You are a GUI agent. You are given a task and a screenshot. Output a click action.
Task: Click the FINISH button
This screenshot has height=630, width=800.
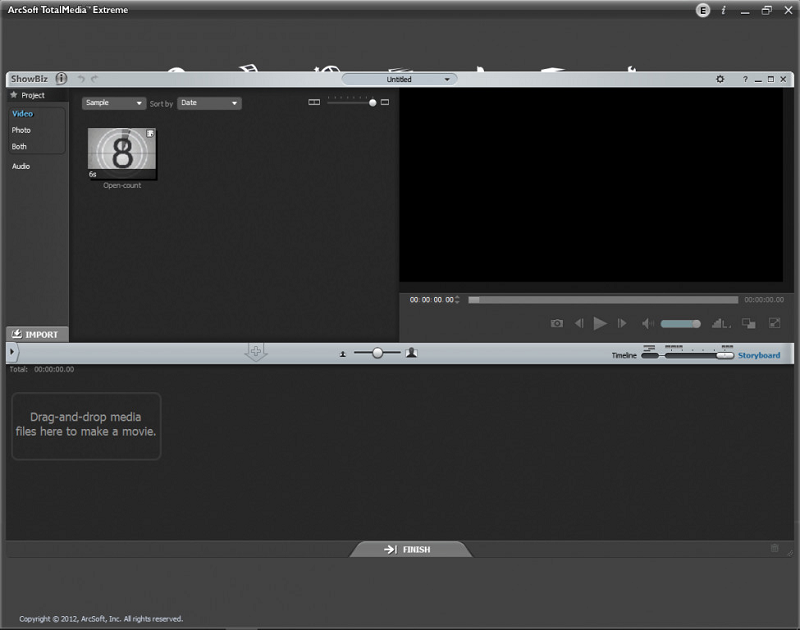(x=408, y=549)
